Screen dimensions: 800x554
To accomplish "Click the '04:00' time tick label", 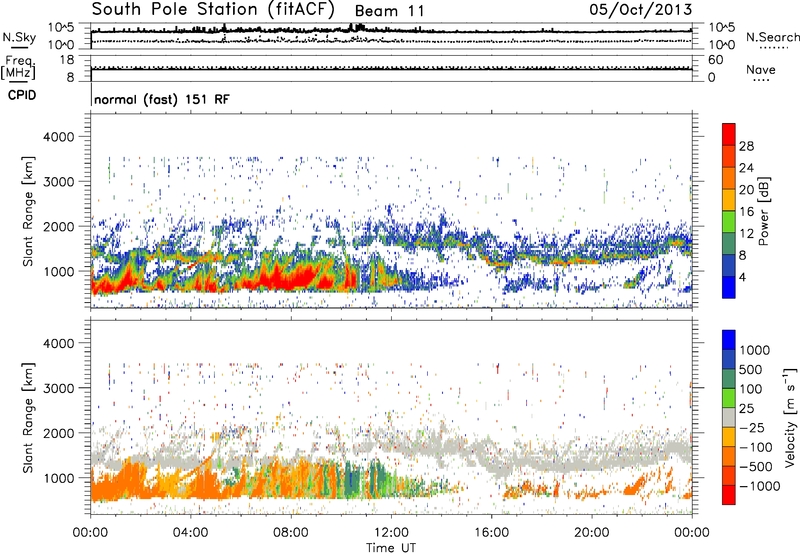I will 190,533.
